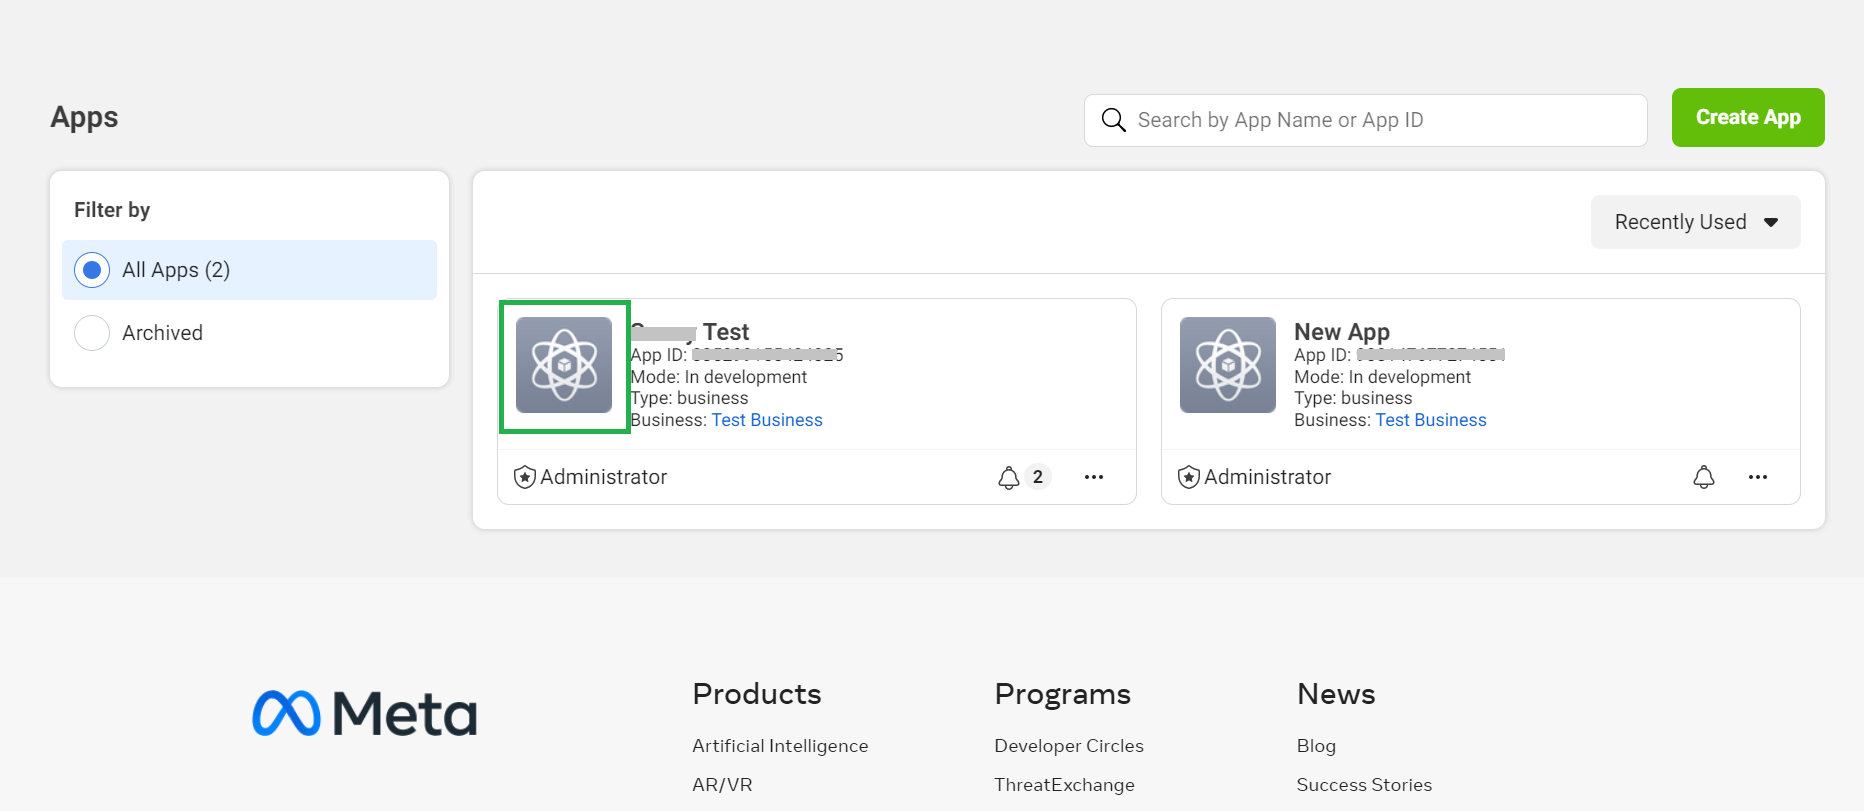Open the Blog link under News

[1315, 746]
